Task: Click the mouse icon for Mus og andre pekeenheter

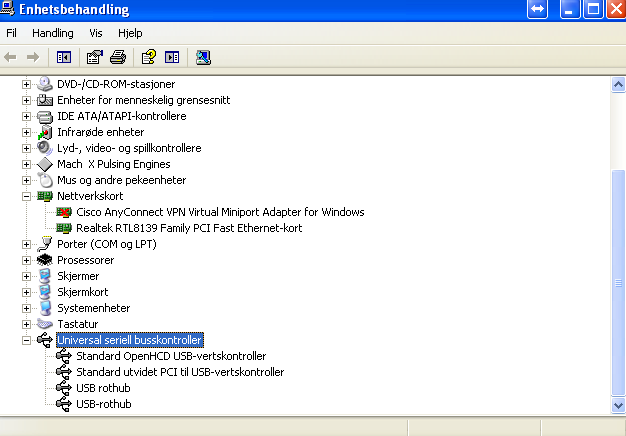Action: (x=45, y=180)
